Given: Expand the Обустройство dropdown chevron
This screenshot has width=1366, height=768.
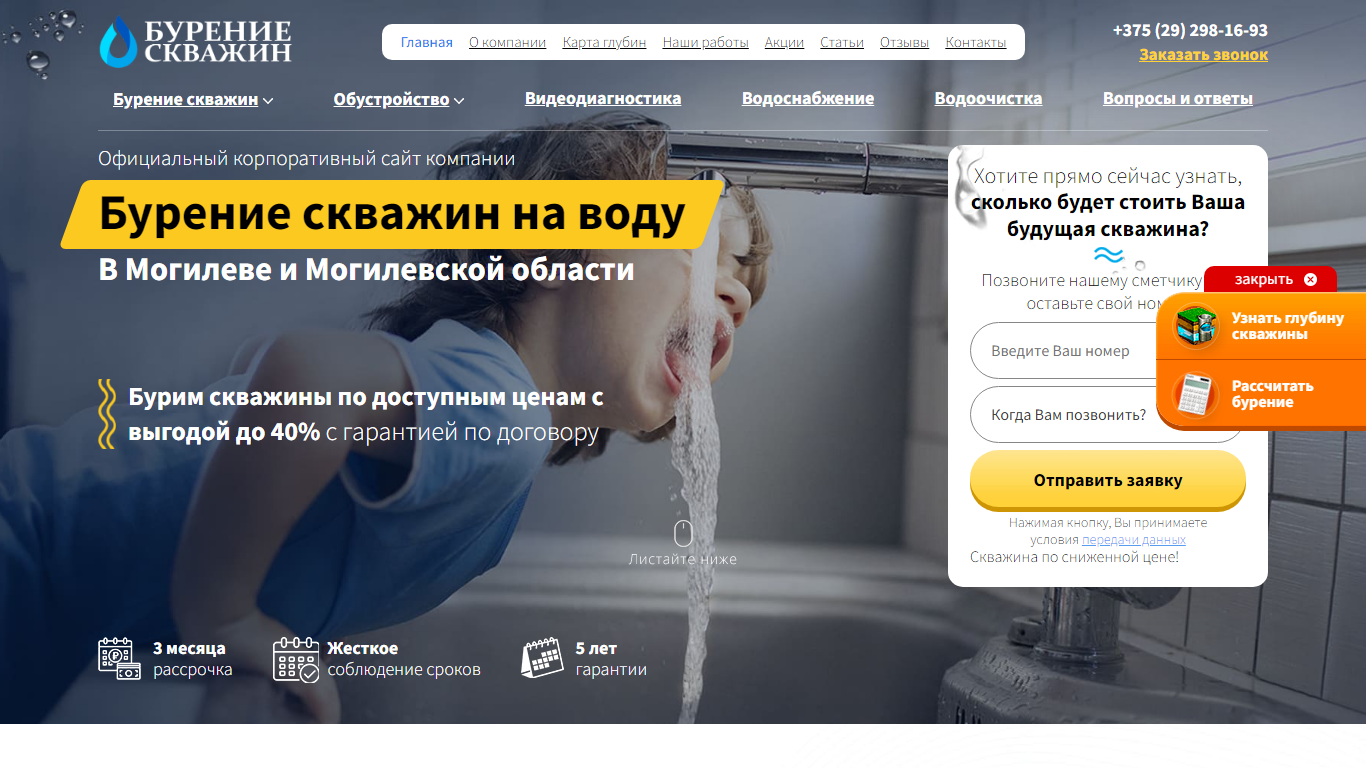Looking at the screenshot, I should (459, 100).
